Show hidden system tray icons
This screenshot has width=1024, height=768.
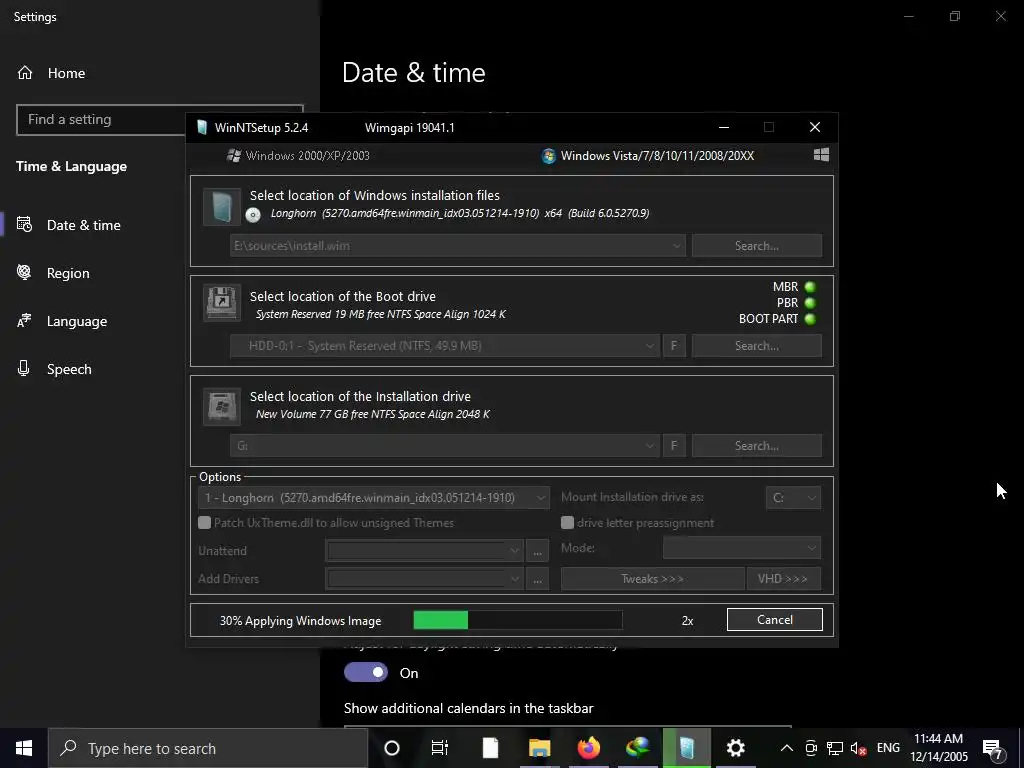click(x=787, y=748)
